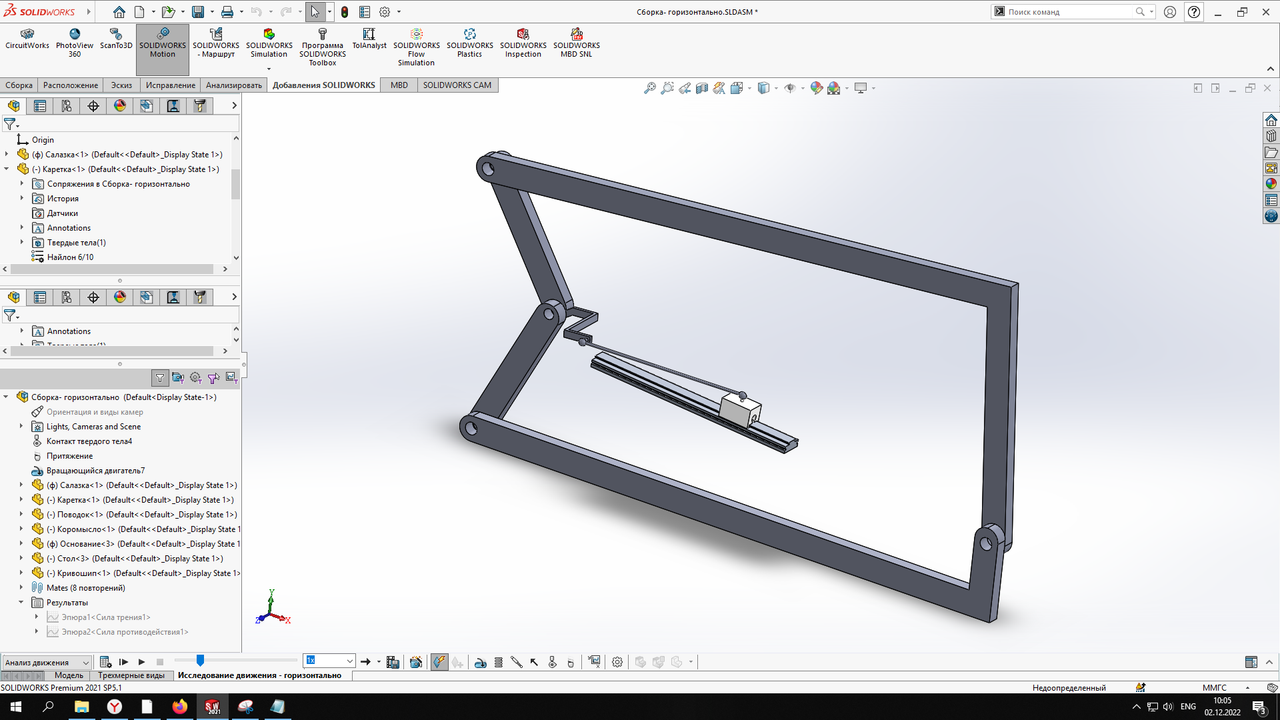Open Windows Start menu
The width and height of the screenshot is (1280, 720).
17,706
